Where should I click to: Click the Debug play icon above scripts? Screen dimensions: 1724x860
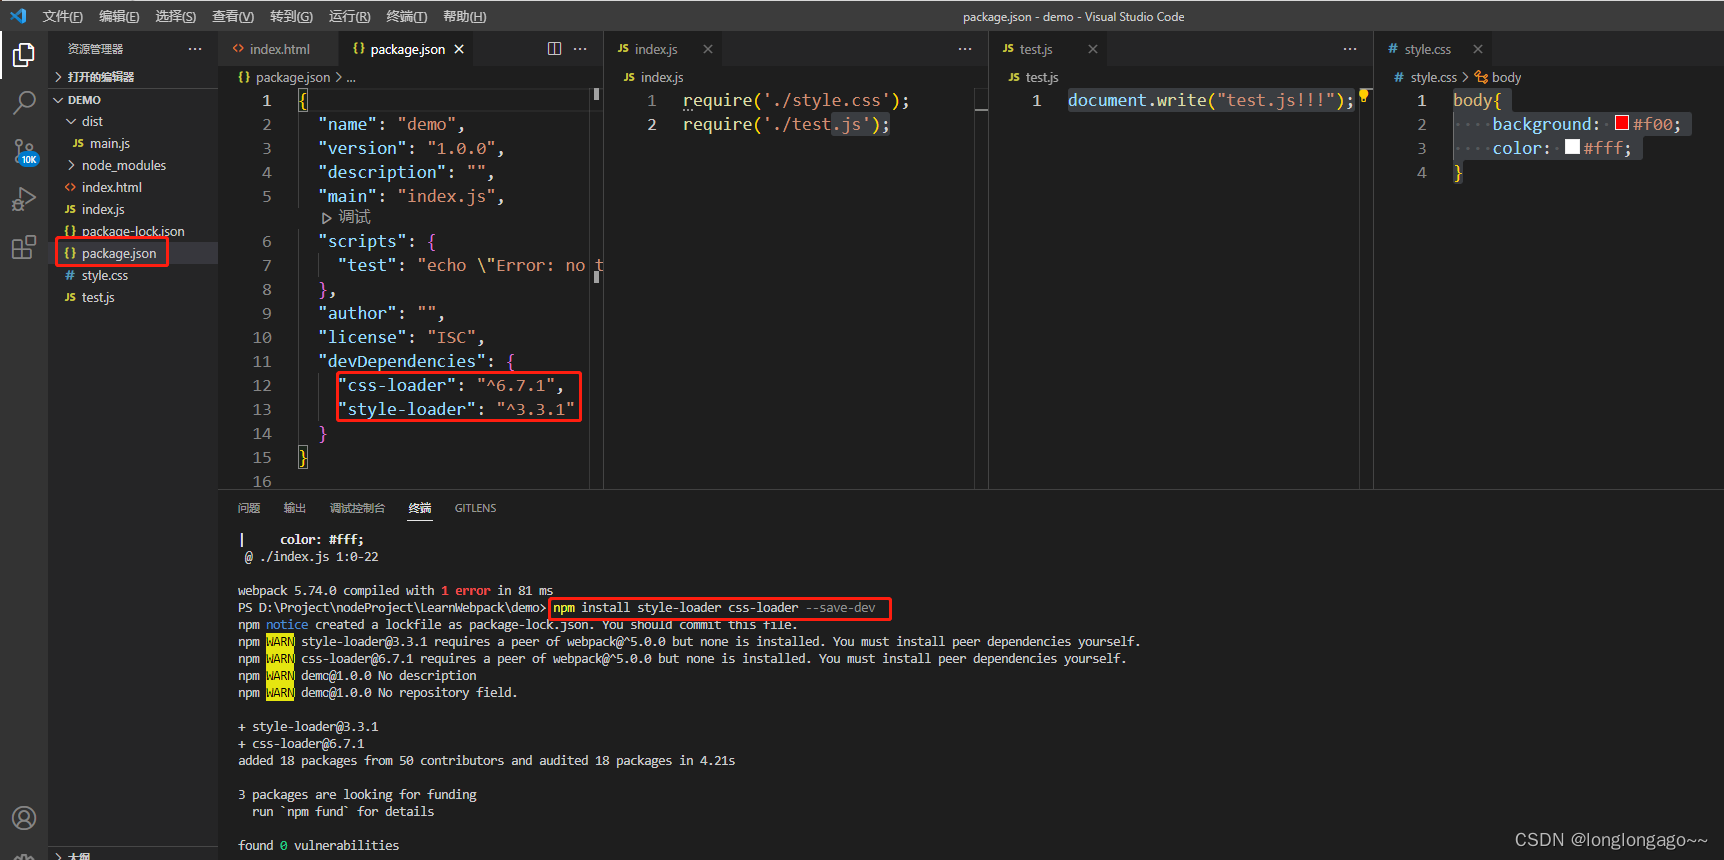[x=327, y=218]
